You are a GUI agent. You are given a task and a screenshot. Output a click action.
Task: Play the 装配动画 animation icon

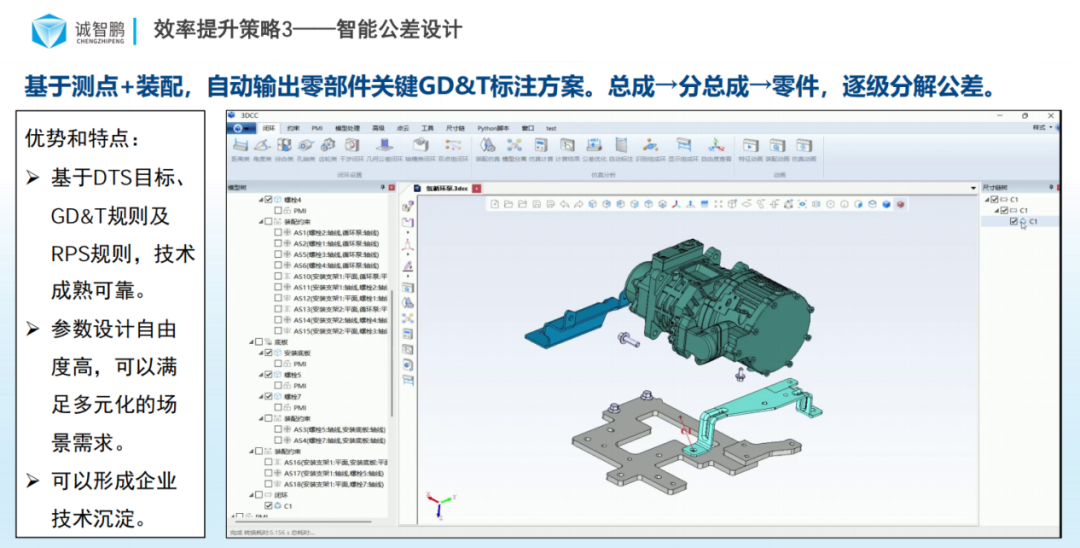coord(777,145)
